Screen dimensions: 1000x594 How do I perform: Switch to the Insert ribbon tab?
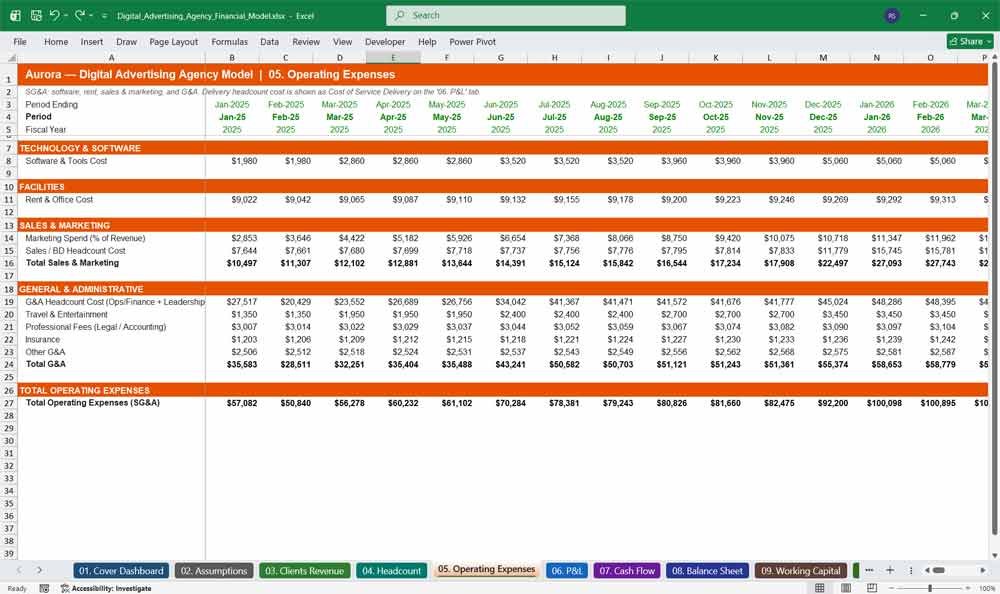click(92, 41)
